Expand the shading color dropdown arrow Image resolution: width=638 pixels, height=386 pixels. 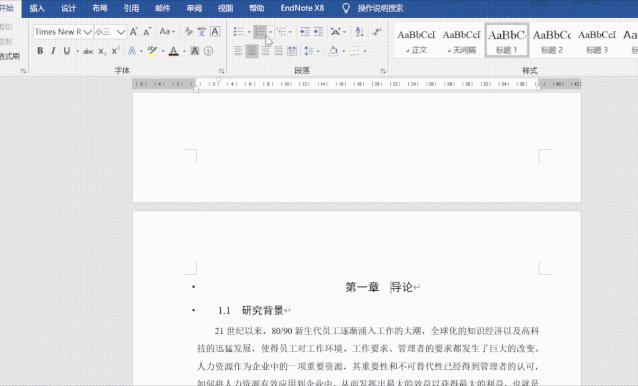point(343,51)
